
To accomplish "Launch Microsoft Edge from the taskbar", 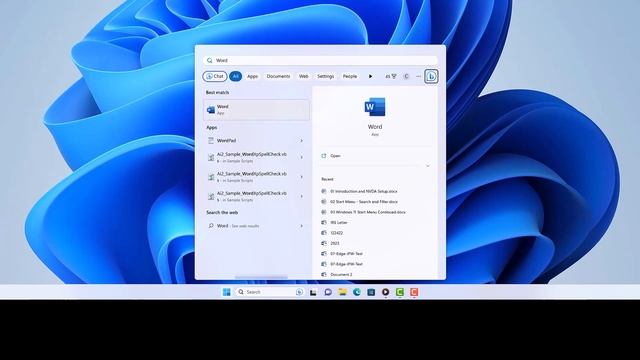I will pyautogui.click(x=357, y=292).
